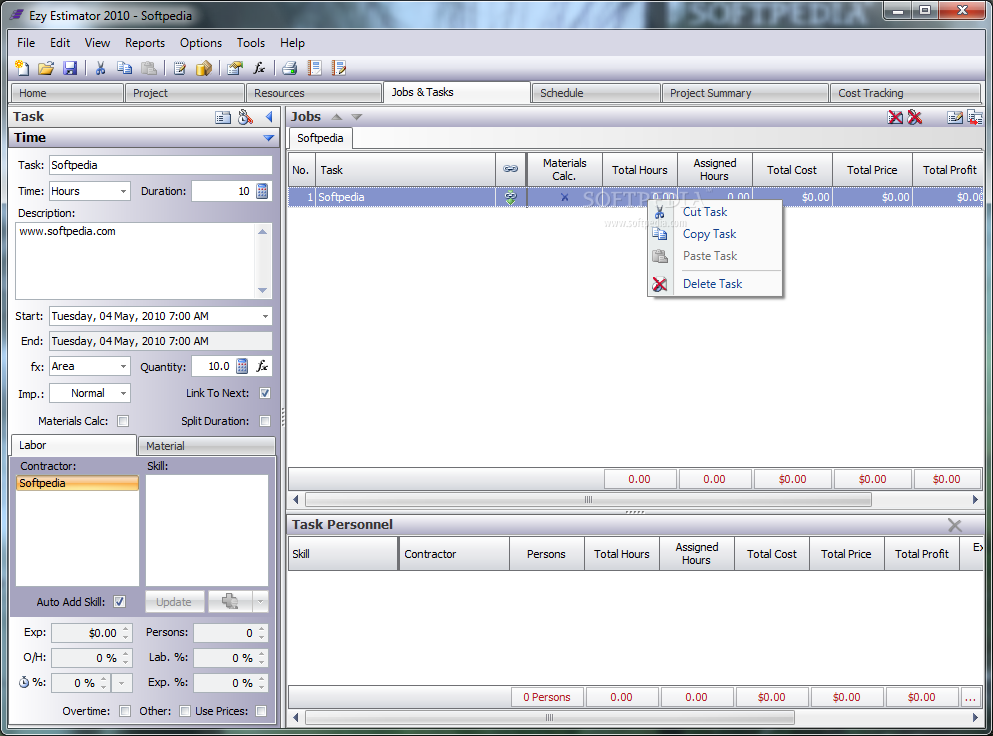The width and height of the screenshot is (993, 736).
Task: Click the fx icon beside Quantity field
Action: coord(262,366)
